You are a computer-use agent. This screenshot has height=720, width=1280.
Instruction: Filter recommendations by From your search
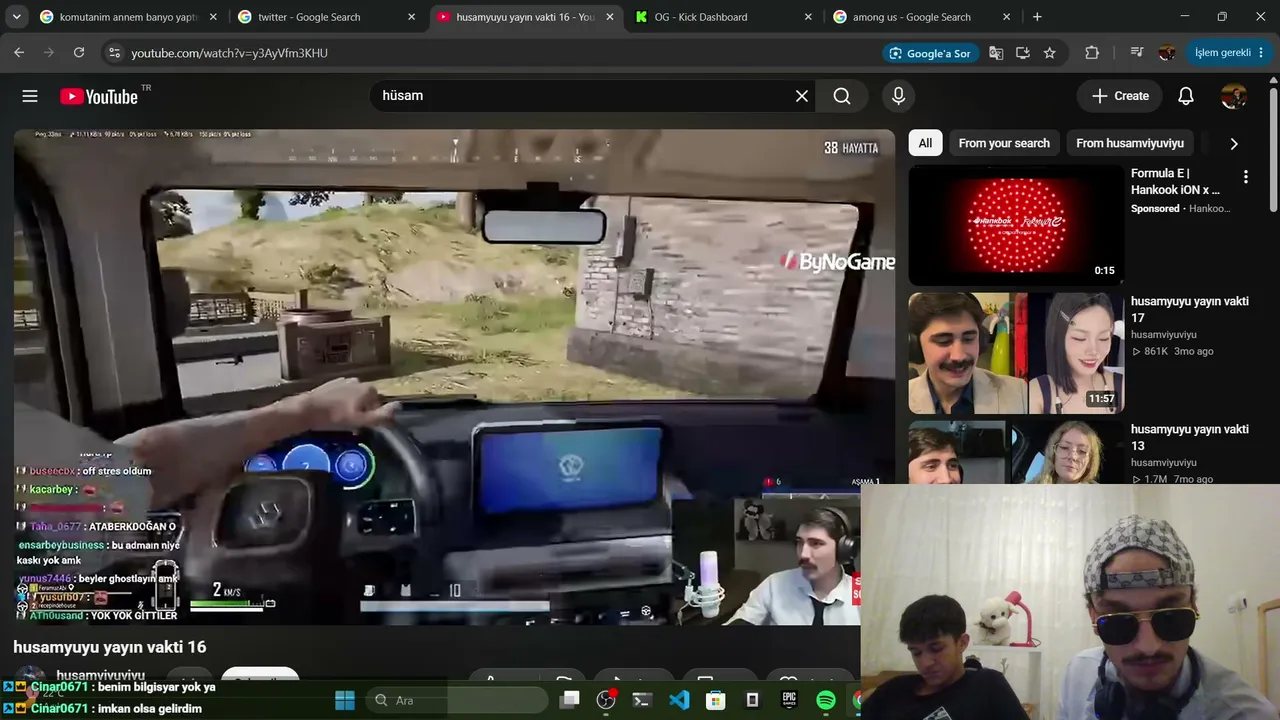click(1004, 143)
